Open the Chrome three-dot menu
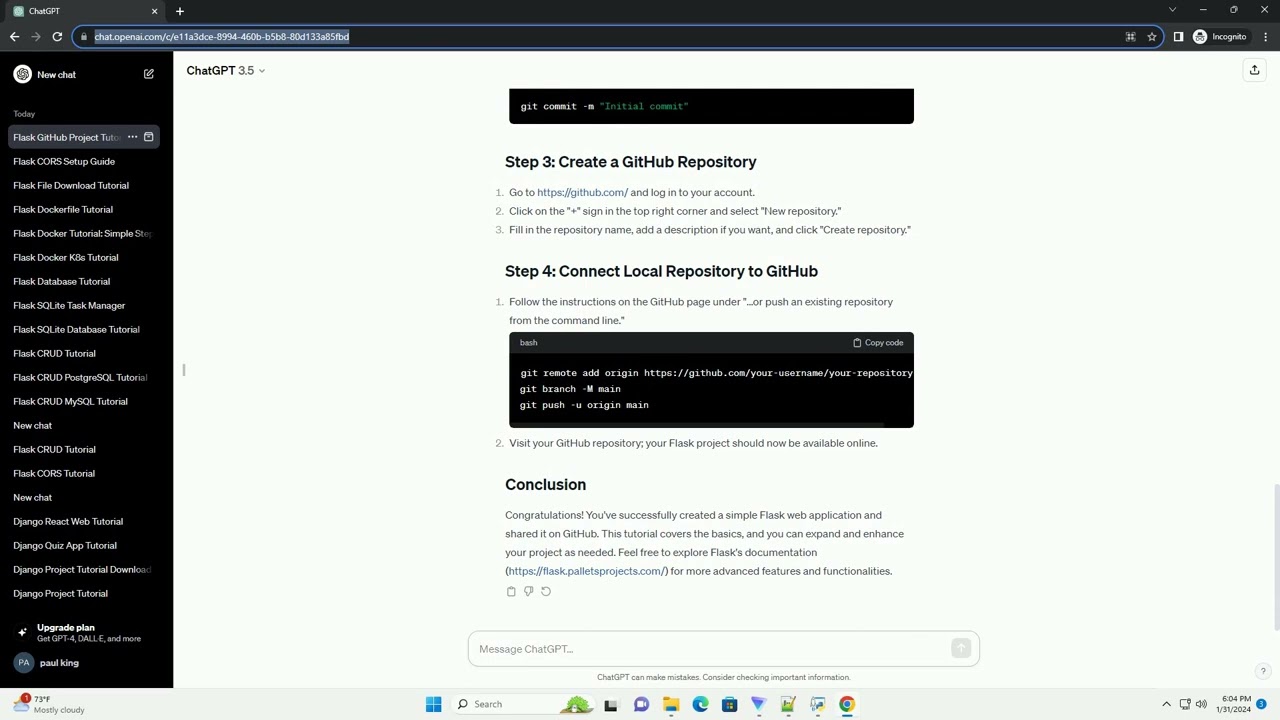Viewport: 1280px width, 720px height. [1266, 37]
